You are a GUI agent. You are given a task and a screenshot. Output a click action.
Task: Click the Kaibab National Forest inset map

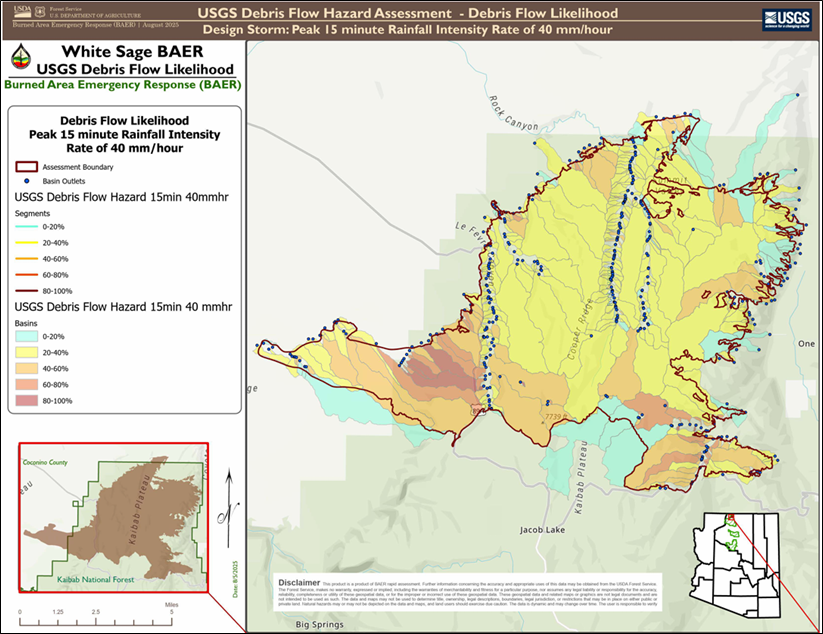click(x=114, y=518)
